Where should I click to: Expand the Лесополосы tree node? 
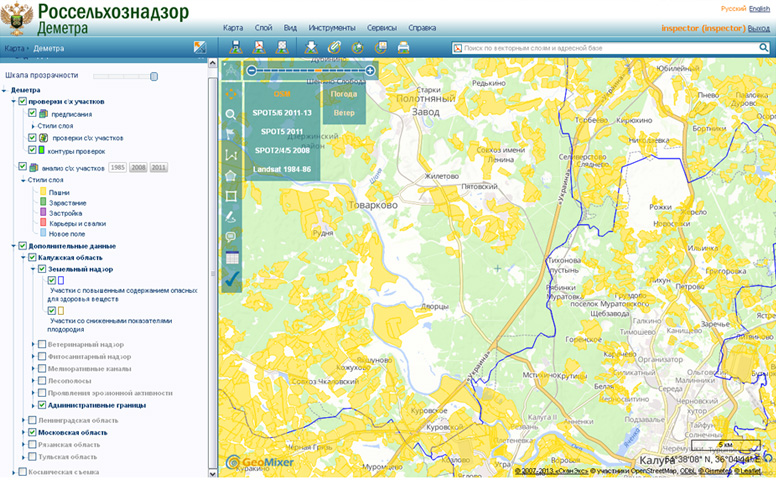[x=33, y=381]
